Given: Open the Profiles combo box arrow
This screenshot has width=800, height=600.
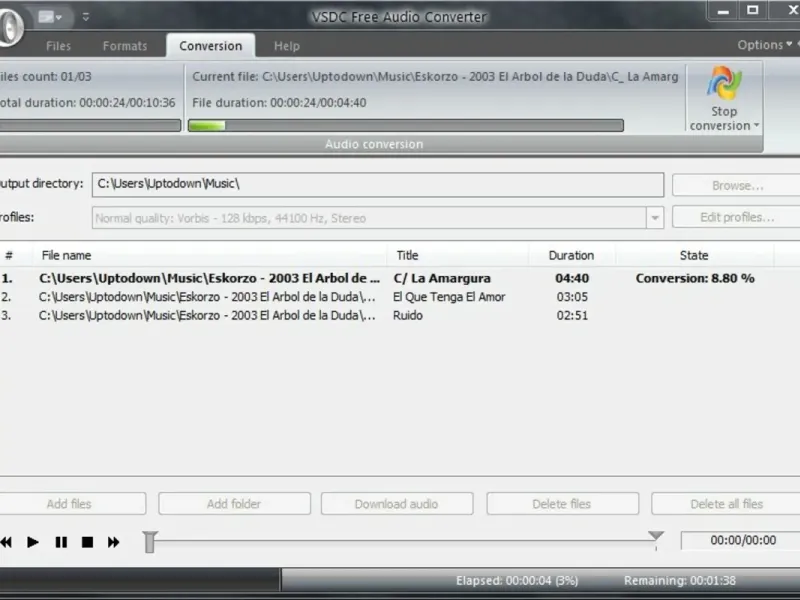Looking at the screenshot, I should pos(655,218).
